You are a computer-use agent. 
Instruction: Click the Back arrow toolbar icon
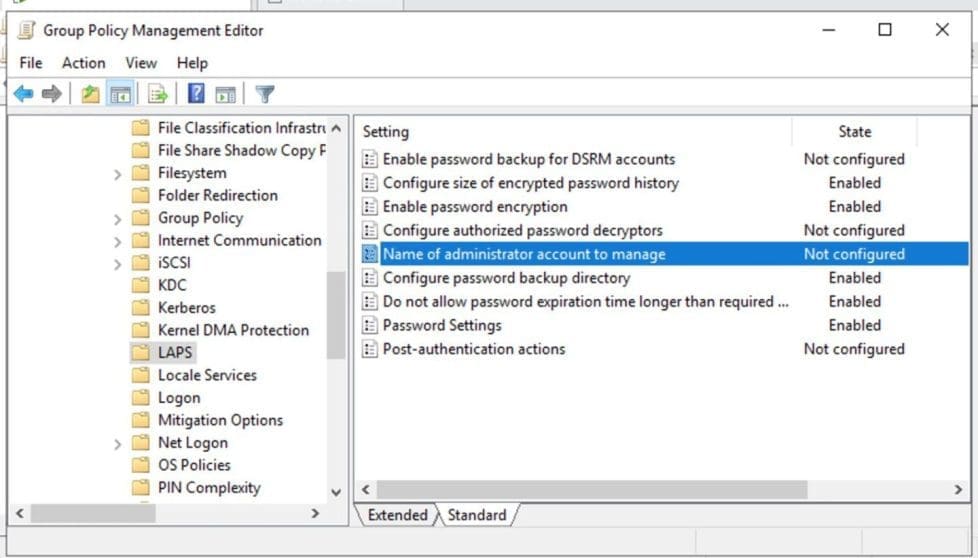[23, 94]
